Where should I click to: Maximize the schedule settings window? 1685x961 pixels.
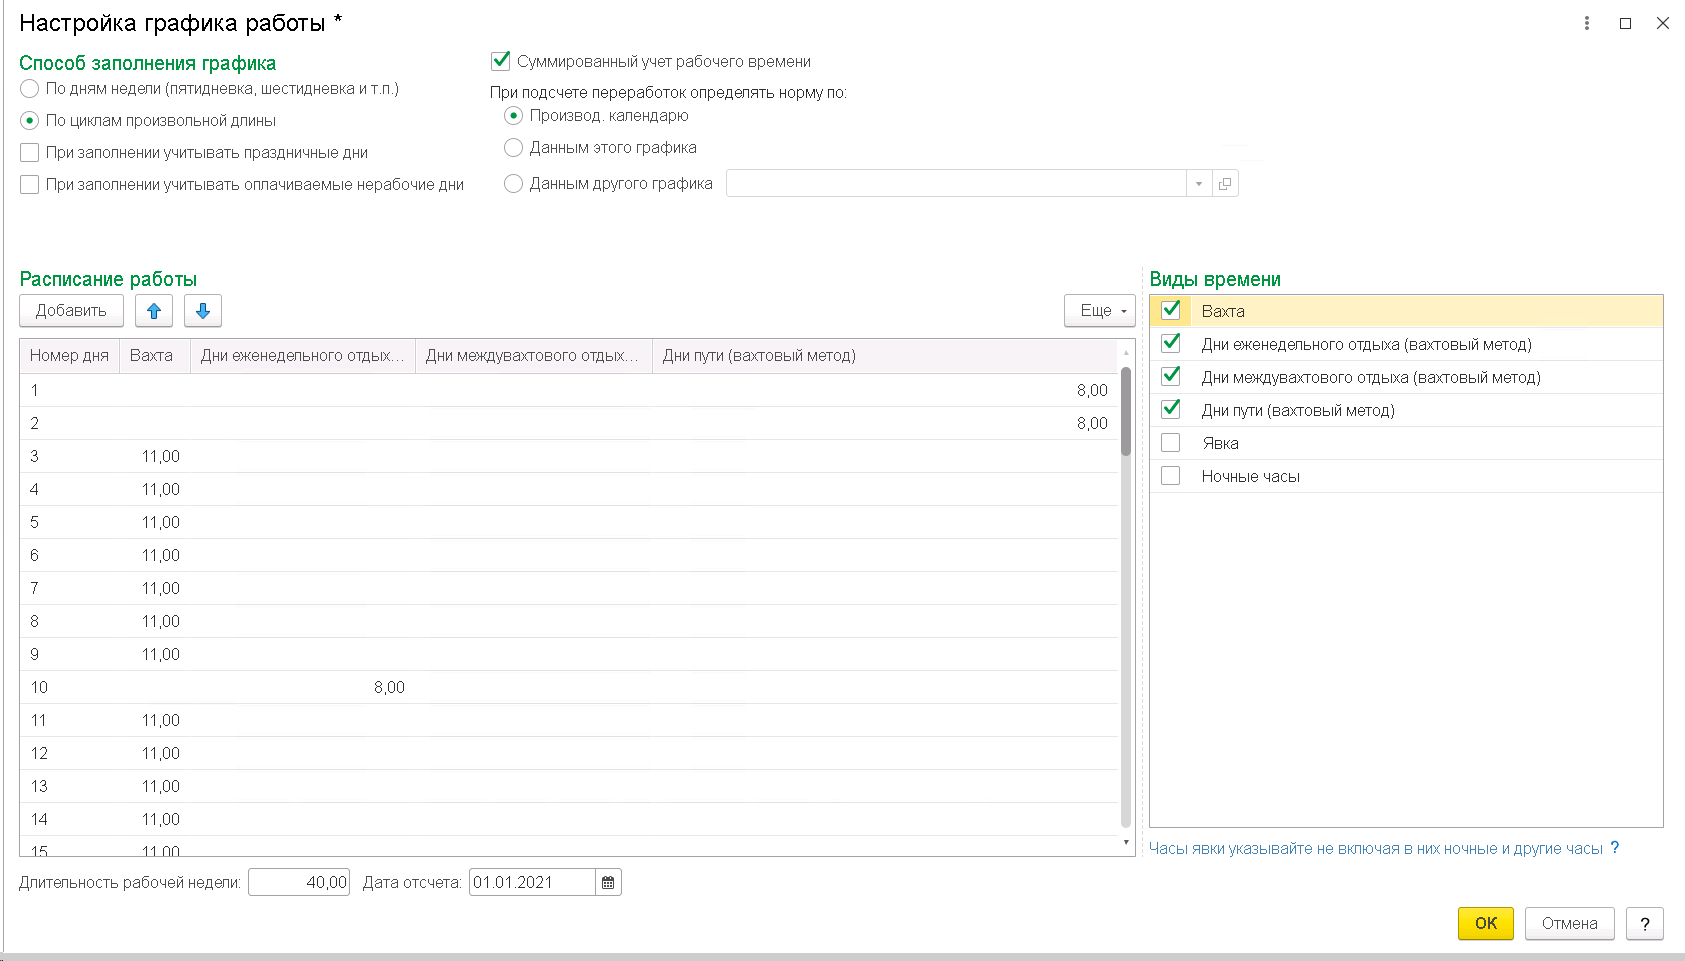coord(1626,23)
